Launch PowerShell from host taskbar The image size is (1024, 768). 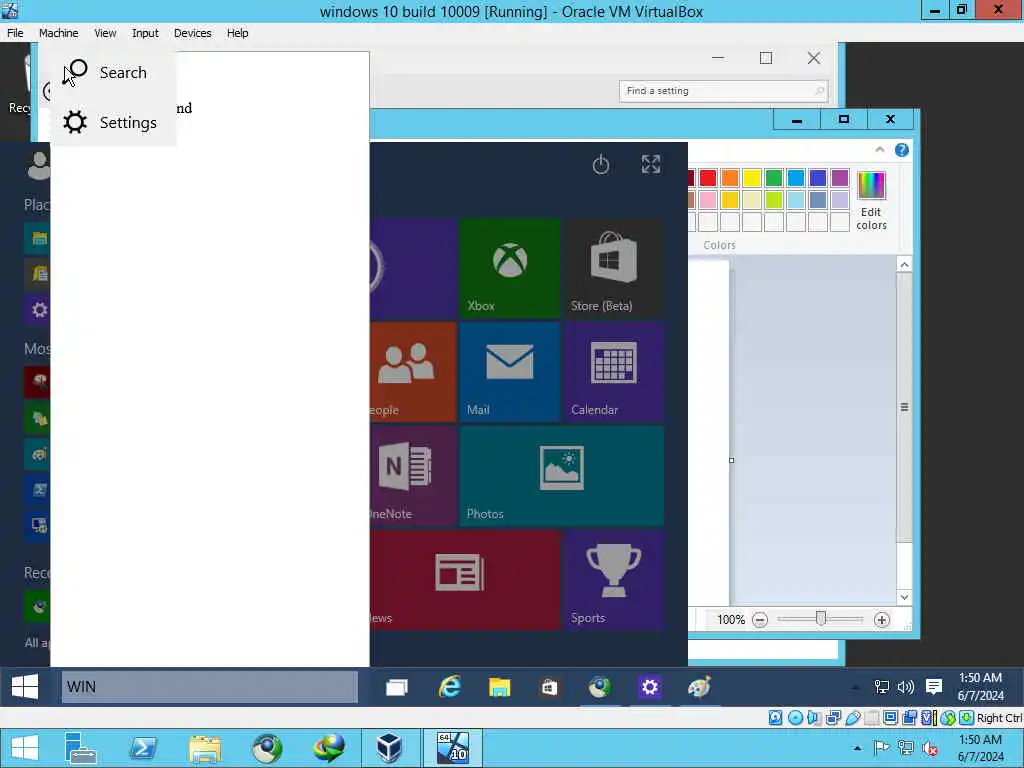tap(142, 748)
